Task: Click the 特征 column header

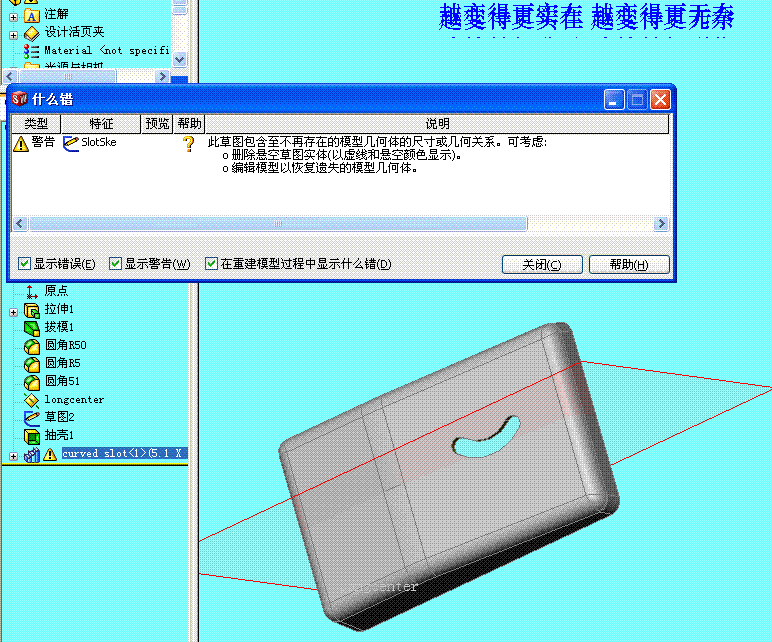Action: 101,124
